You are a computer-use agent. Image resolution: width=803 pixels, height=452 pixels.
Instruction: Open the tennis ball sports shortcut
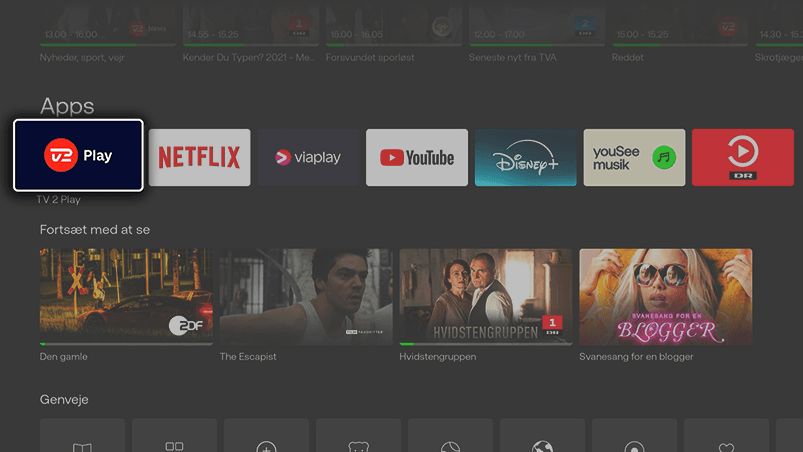pyautogui.click(x=450, y=436)
